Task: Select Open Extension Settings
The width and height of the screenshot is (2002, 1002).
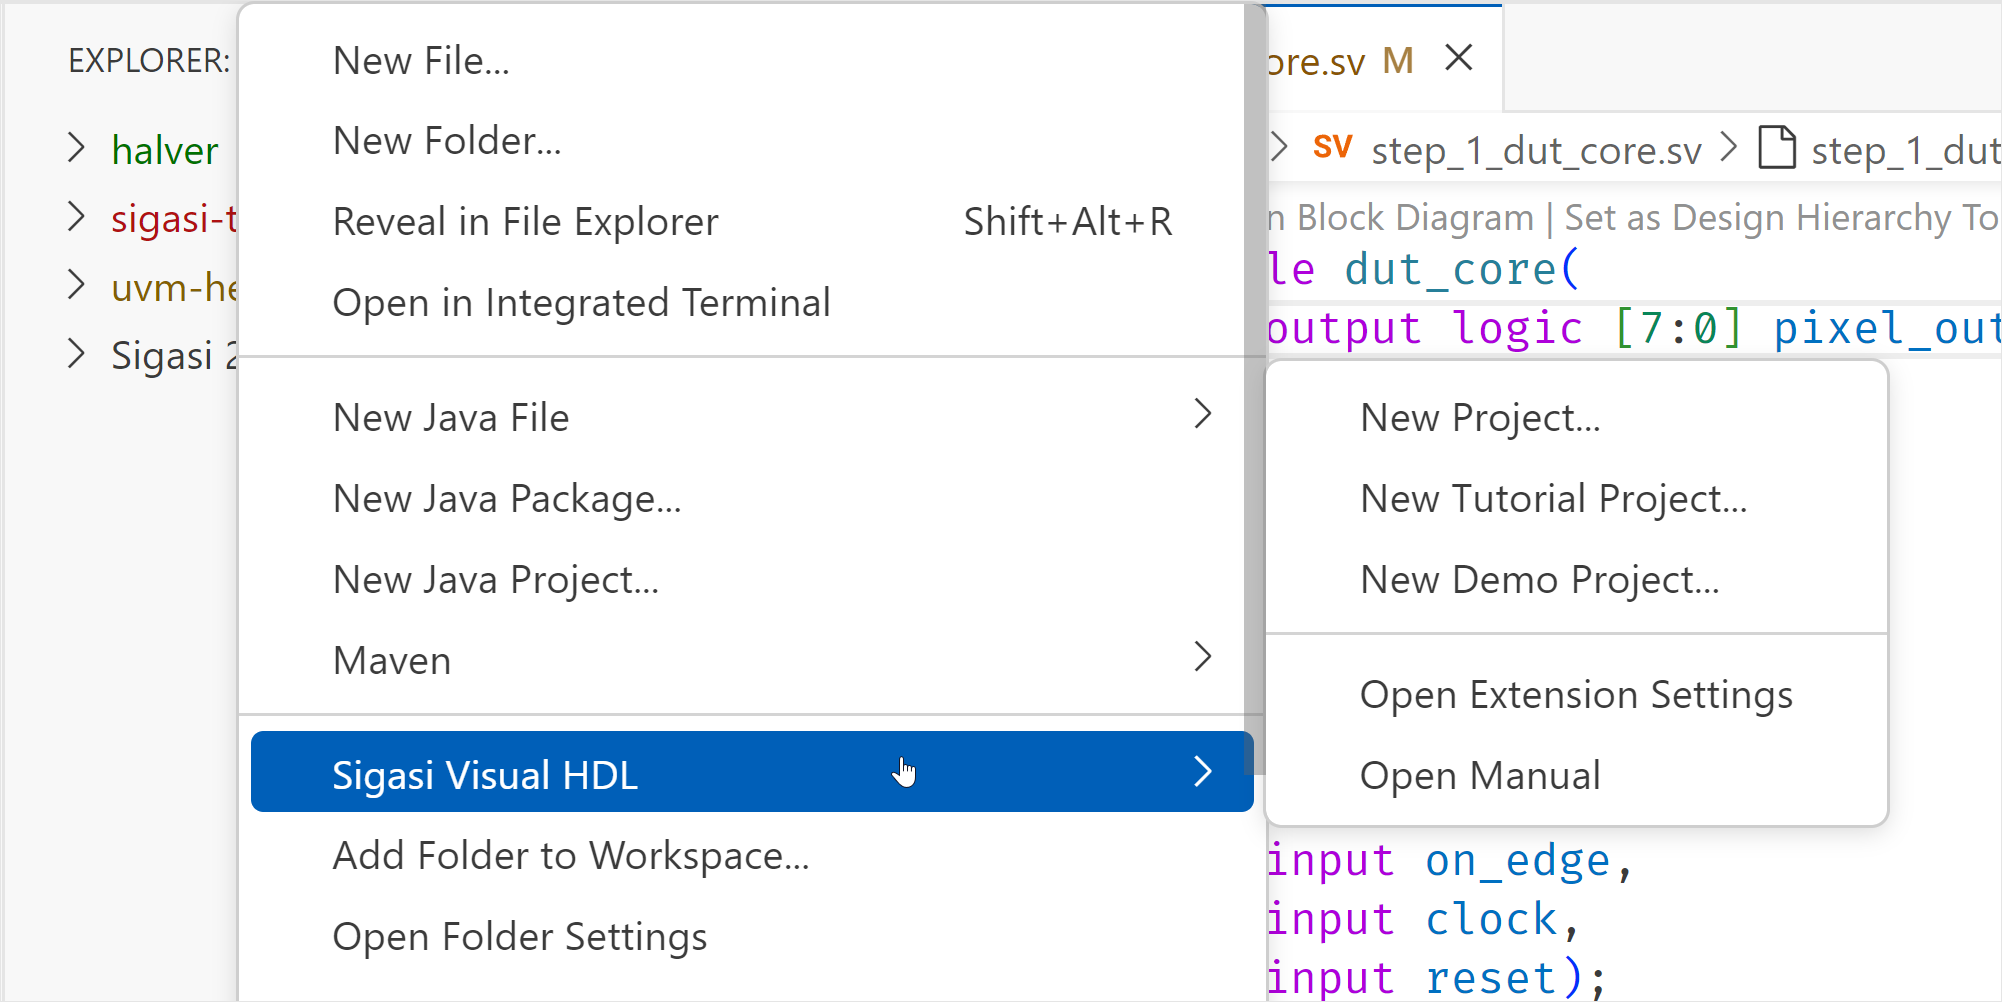Action: point(1576,695)
